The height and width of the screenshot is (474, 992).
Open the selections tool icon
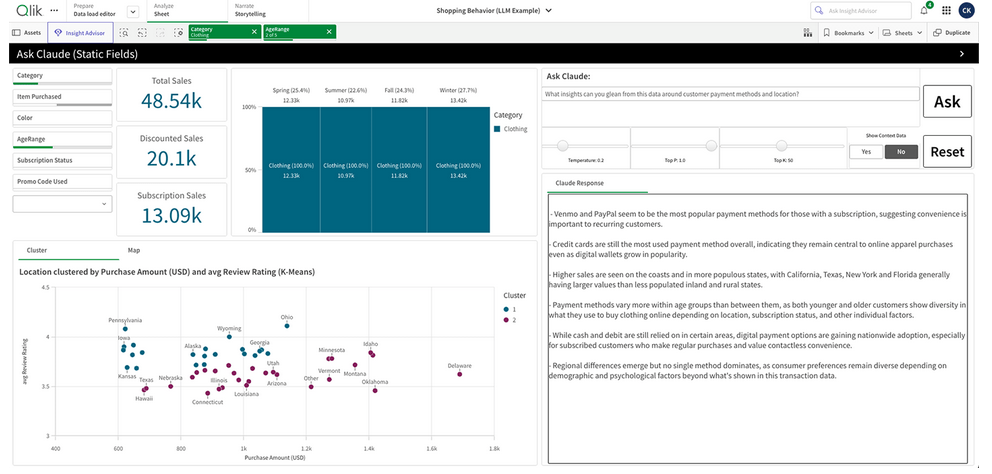[x=177, y=33]
